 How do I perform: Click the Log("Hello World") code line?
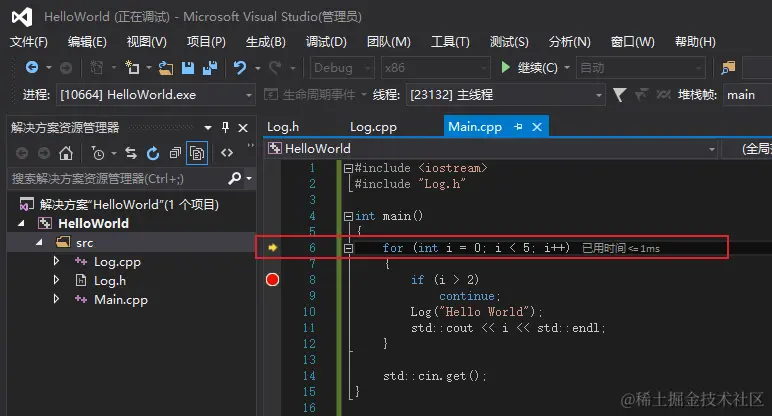[x=476, y=312]
